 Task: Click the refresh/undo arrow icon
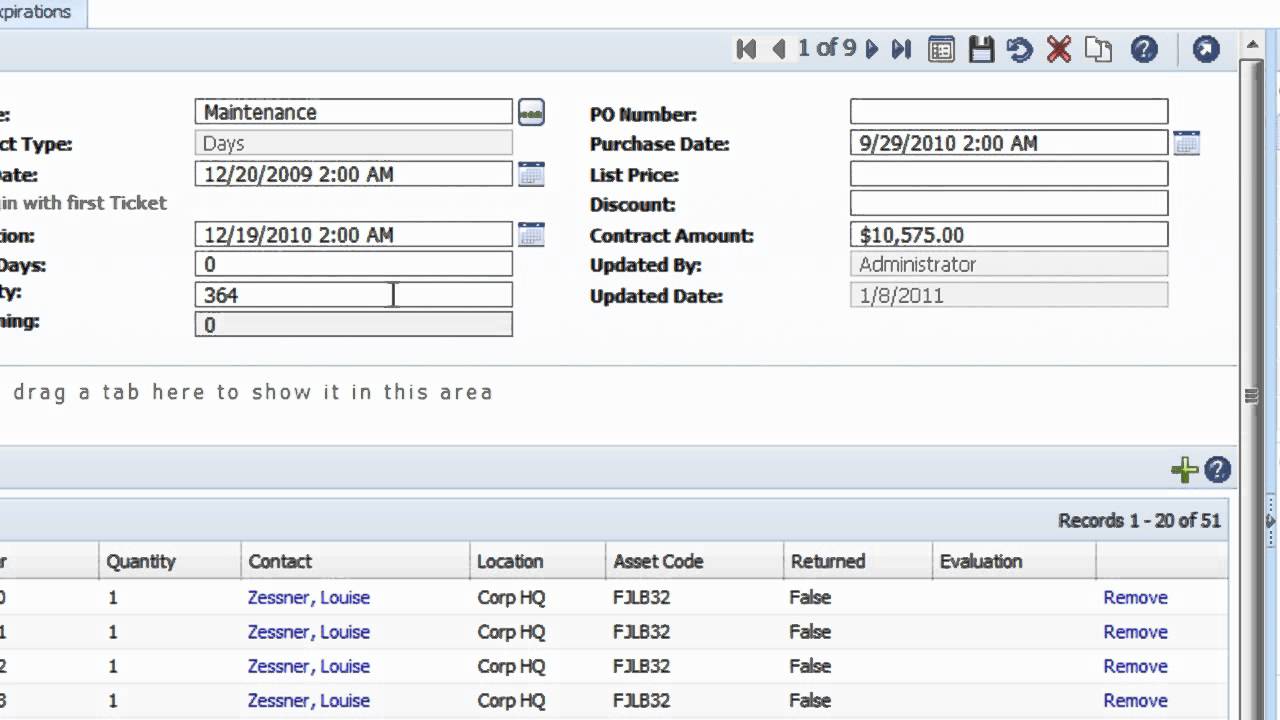[1019, 49]
